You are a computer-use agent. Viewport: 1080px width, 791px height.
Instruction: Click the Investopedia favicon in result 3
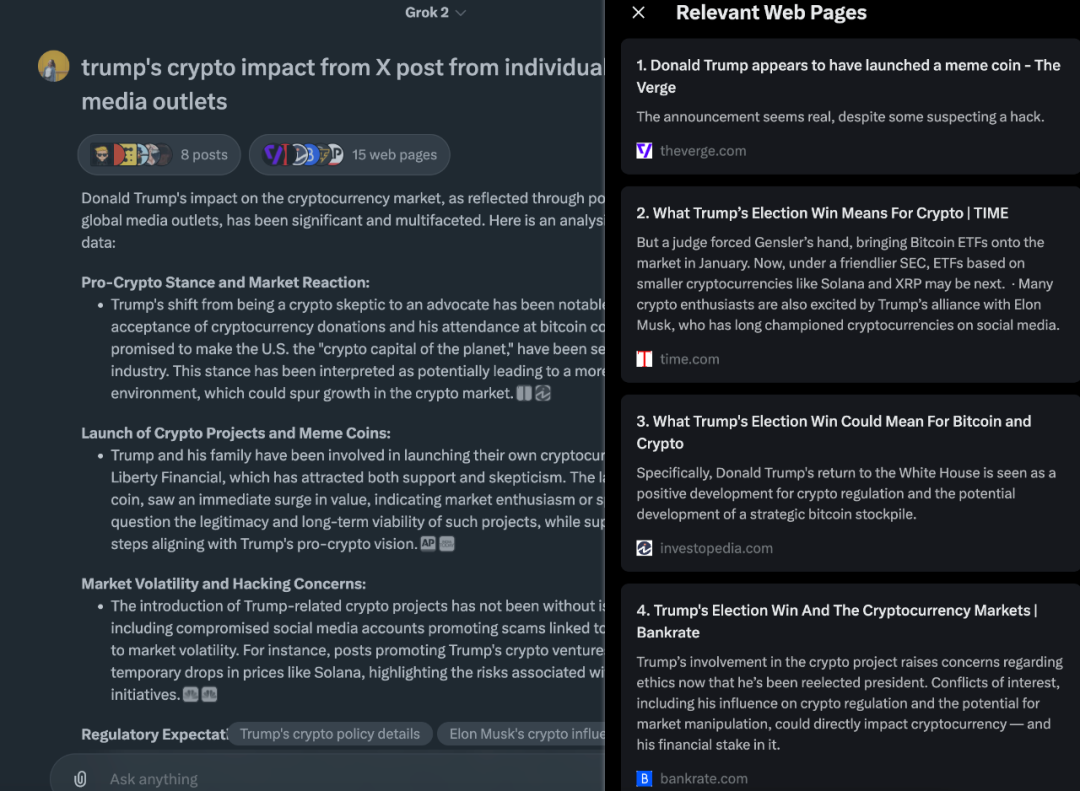point(644,548)
